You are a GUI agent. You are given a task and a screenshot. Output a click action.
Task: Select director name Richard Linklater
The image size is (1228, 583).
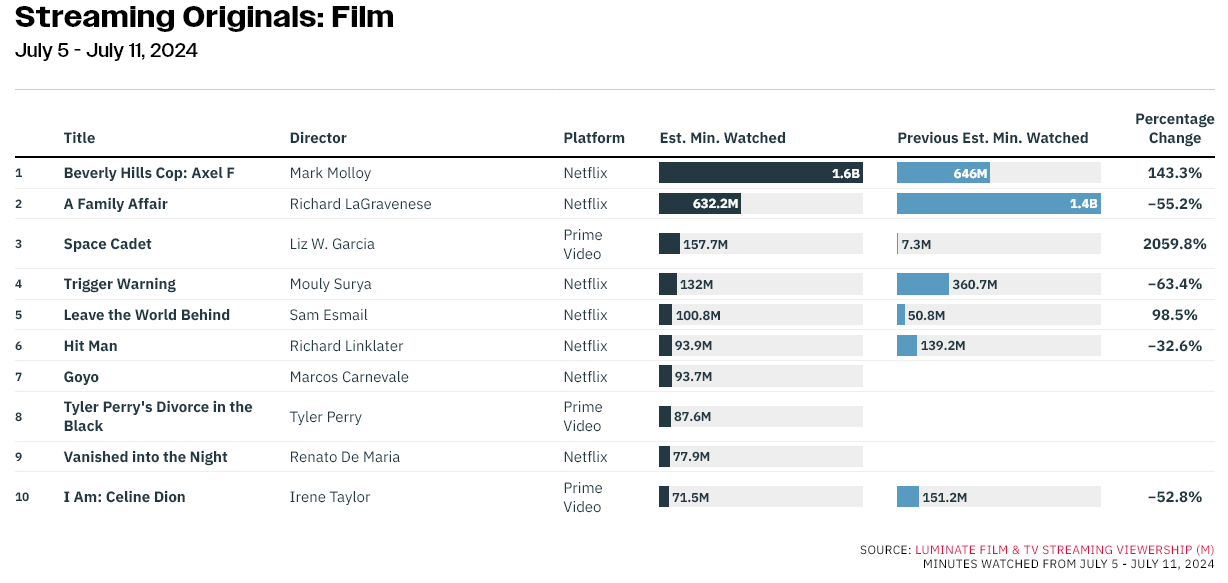coord(347,346)
